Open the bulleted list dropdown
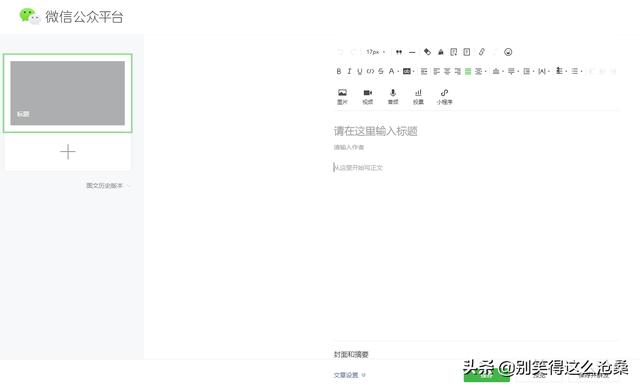This screenshot has height=387, width=640. [576, 71]
